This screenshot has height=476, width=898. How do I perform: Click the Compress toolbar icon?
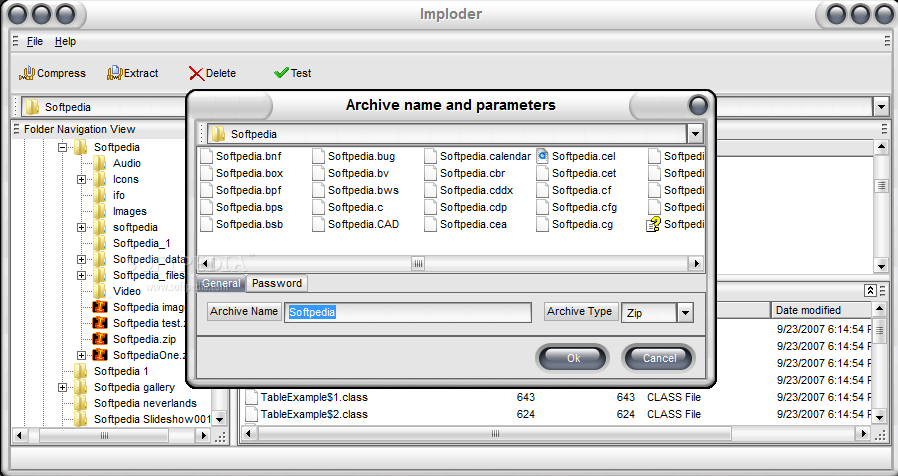tap(27, 73)
